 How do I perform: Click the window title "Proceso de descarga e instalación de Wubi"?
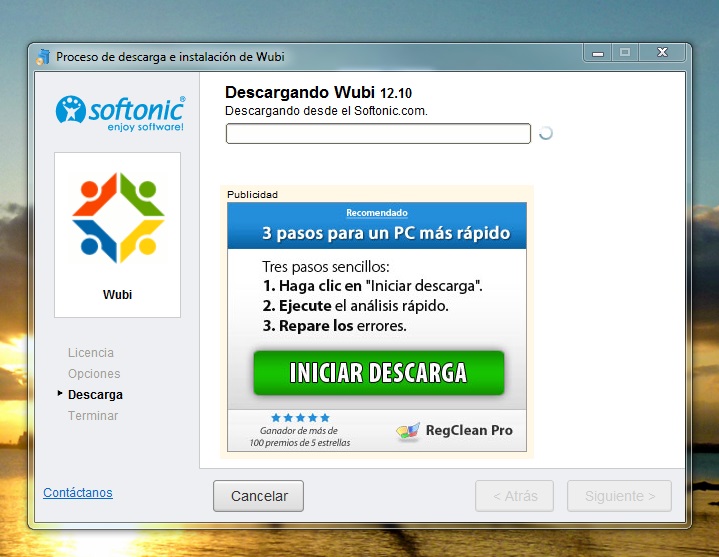(x=170, y=57)
